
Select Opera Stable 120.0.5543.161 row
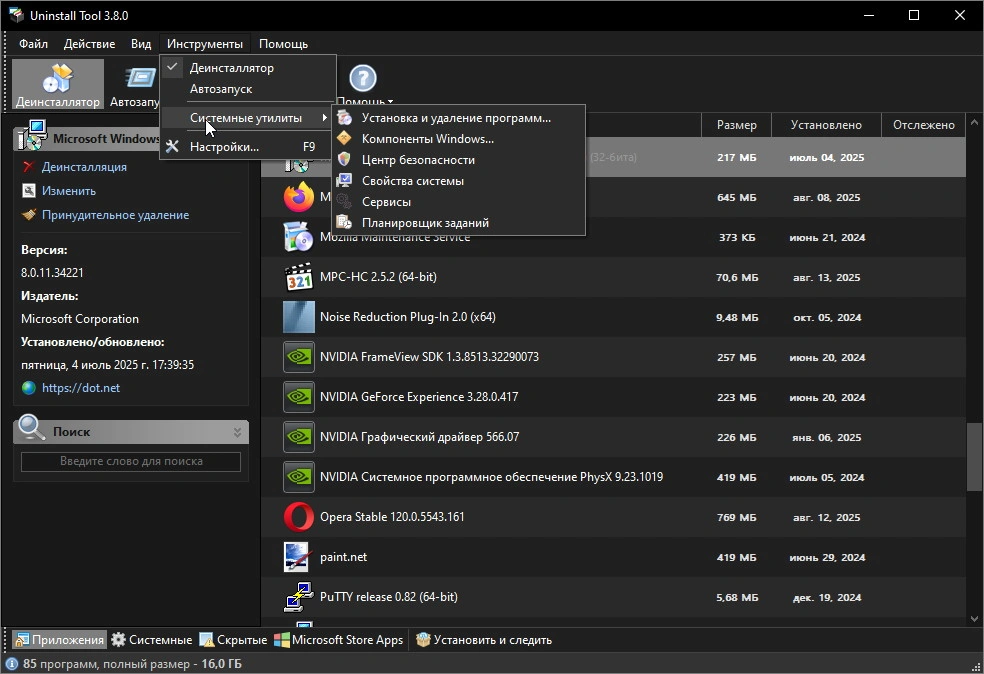point(614,517)
